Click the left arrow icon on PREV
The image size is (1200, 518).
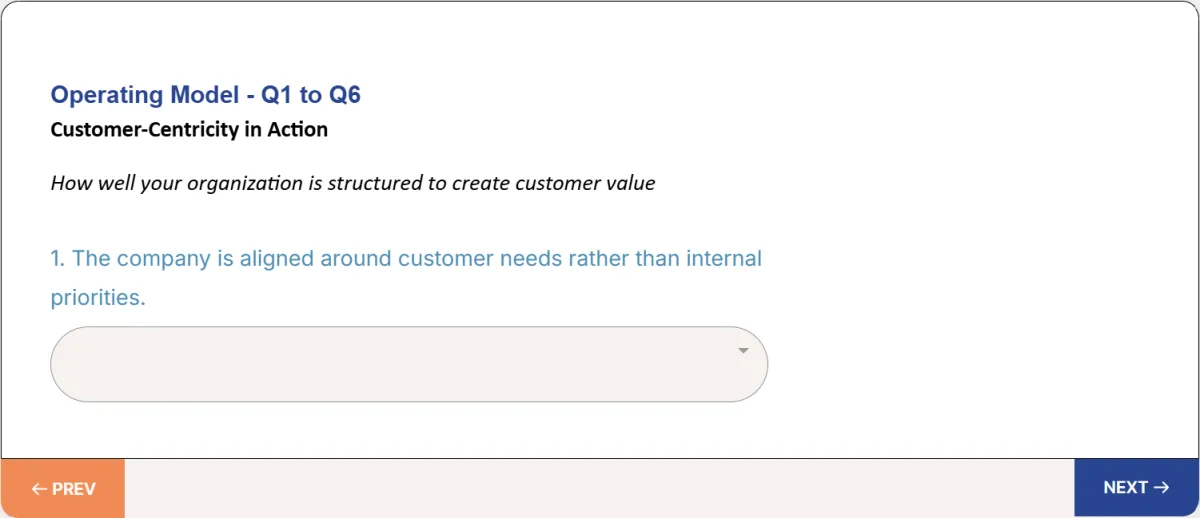pos(39,489)
